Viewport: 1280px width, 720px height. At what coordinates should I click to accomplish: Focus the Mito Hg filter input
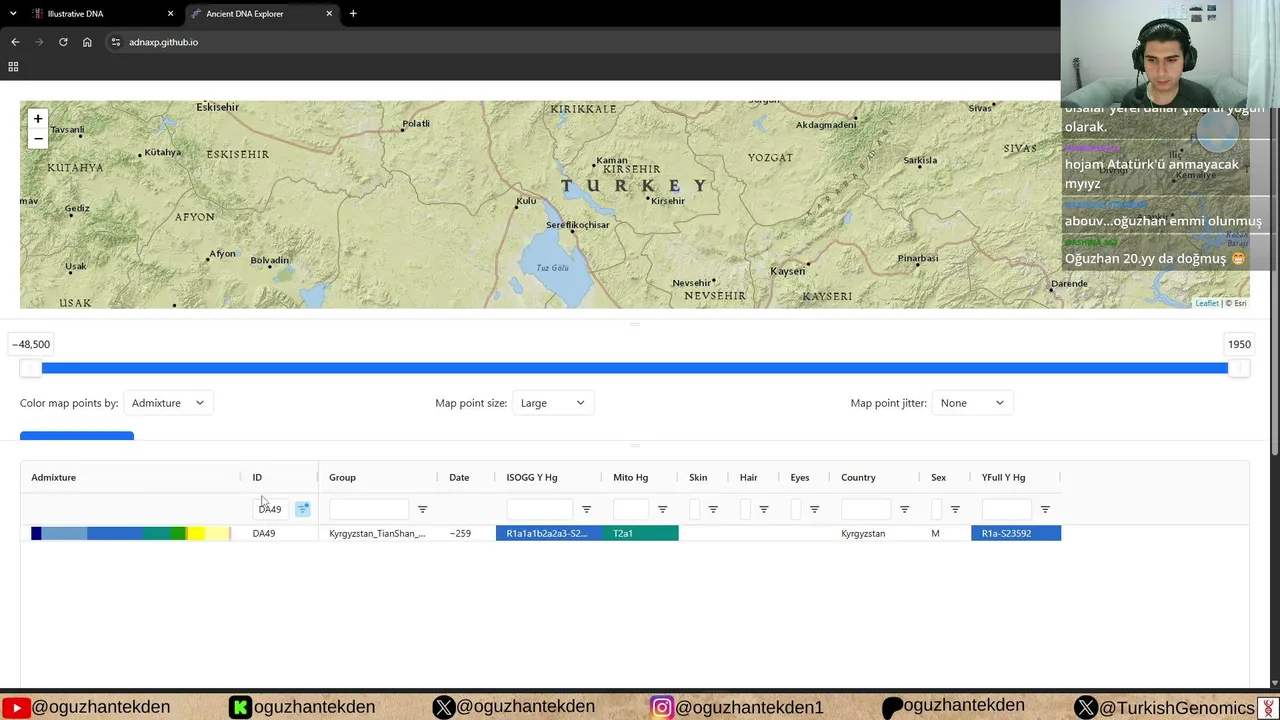(x=631, y=509)
